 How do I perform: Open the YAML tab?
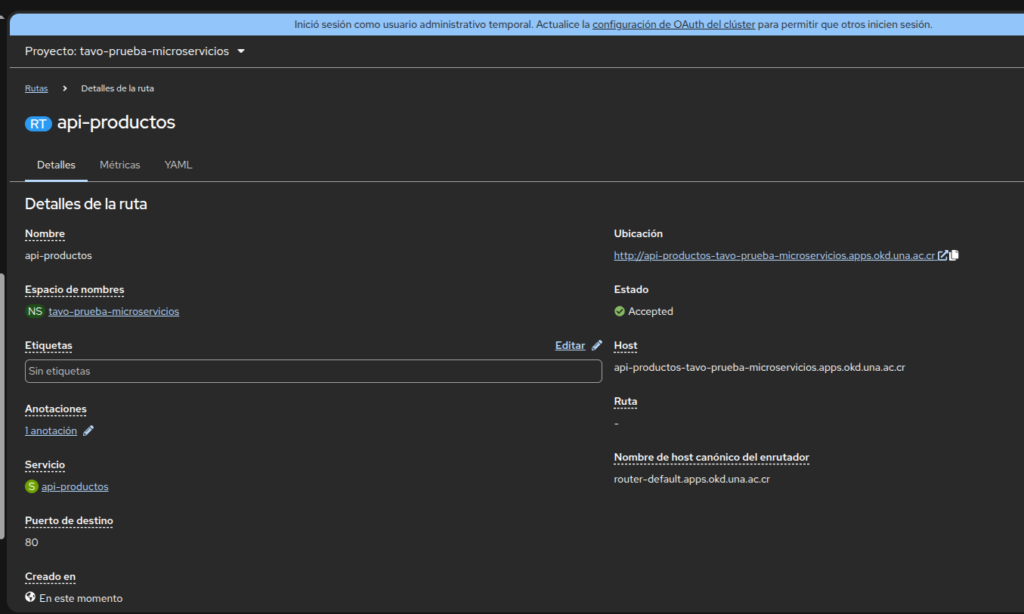coord(178,164)
